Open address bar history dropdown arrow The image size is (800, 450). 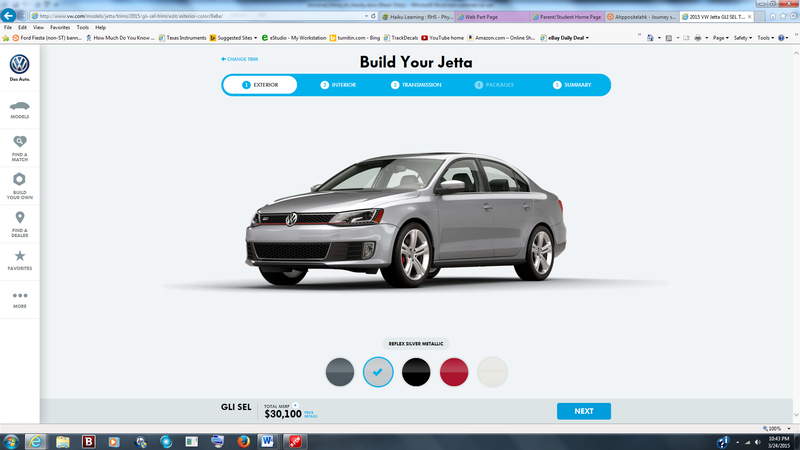(366, 16)
